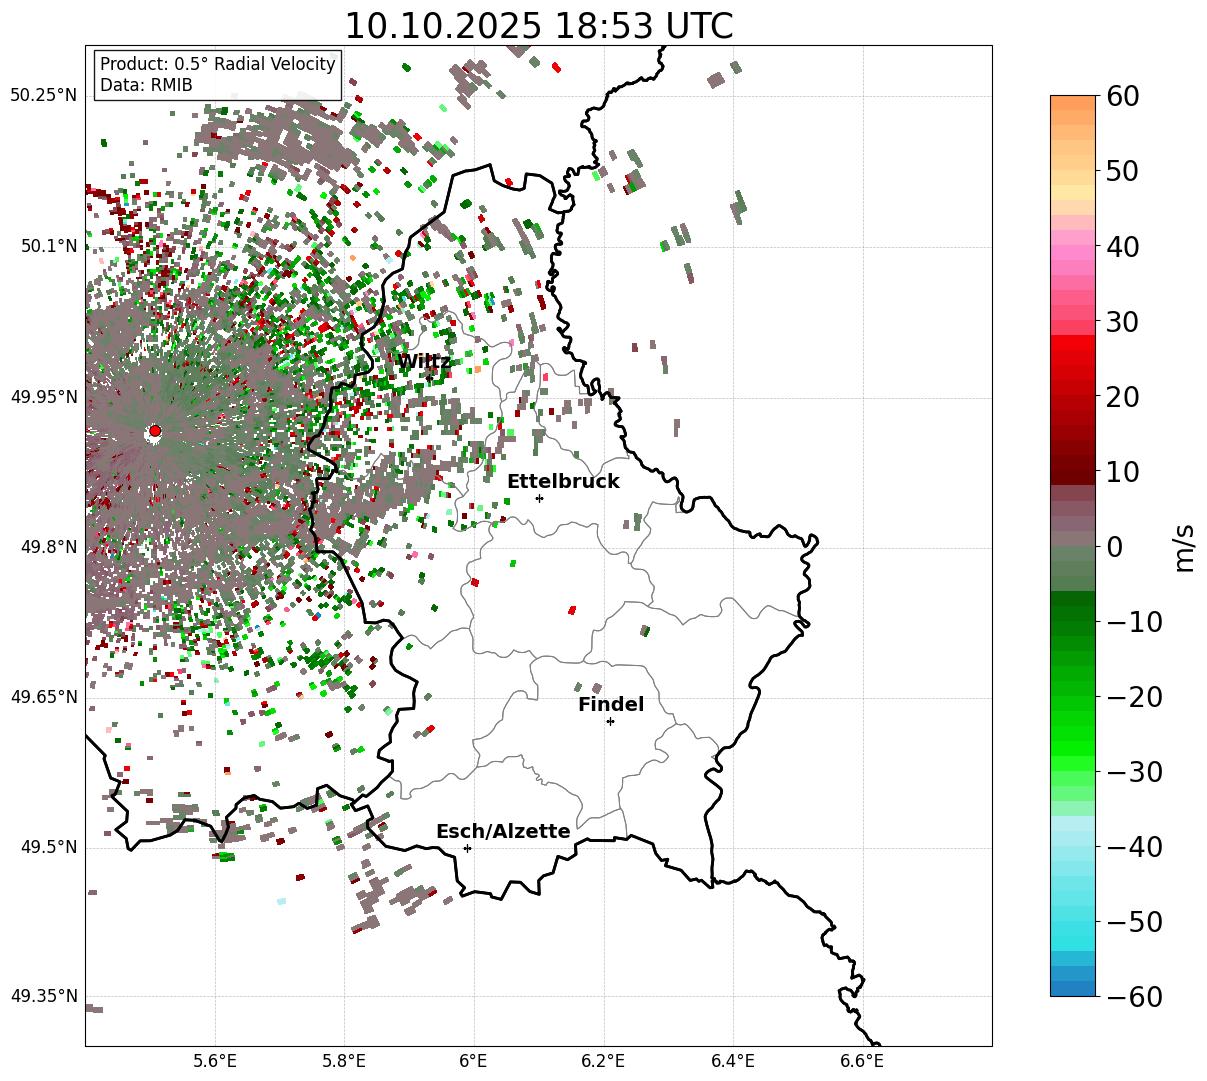Click the 6.4°E longitude tick label
1207x1081 pixels.
[733, 1061]
